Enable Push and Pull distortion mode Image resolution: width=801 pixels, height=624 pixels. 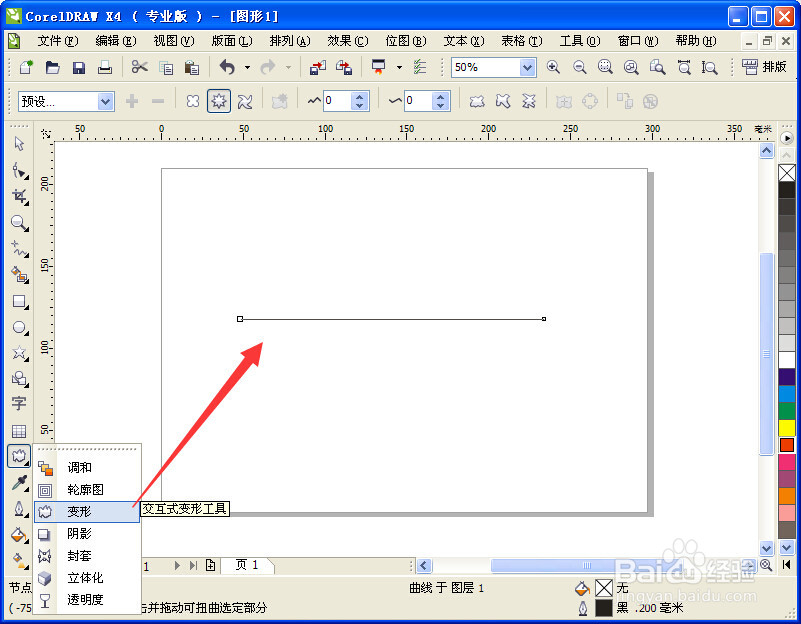point(193,101)
